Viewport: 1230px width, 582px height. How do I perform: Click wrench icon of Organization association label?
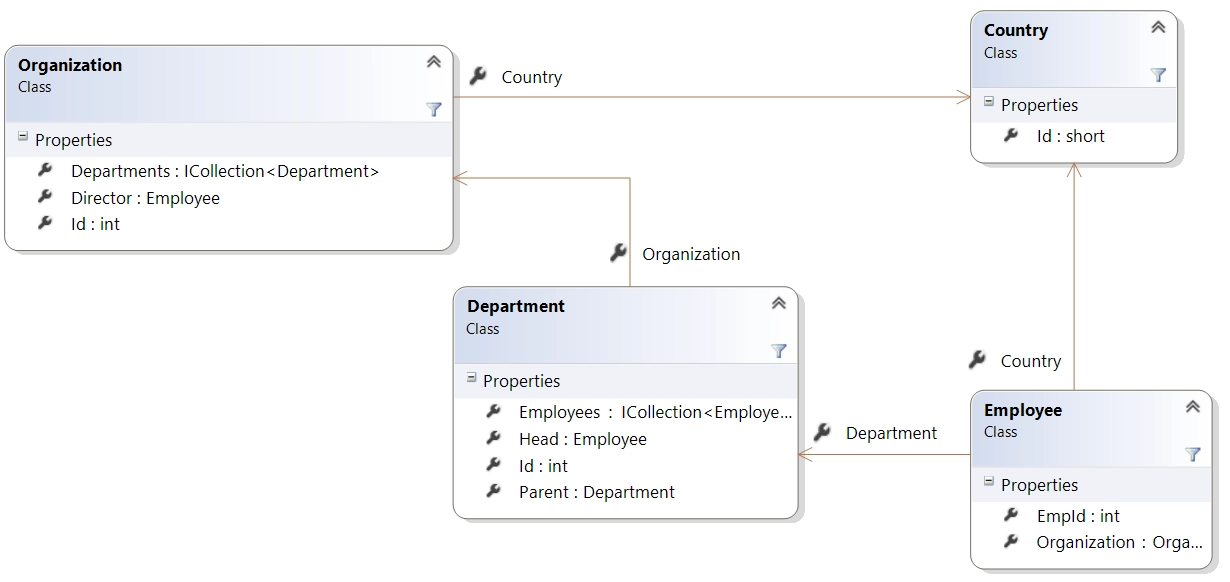619,253
